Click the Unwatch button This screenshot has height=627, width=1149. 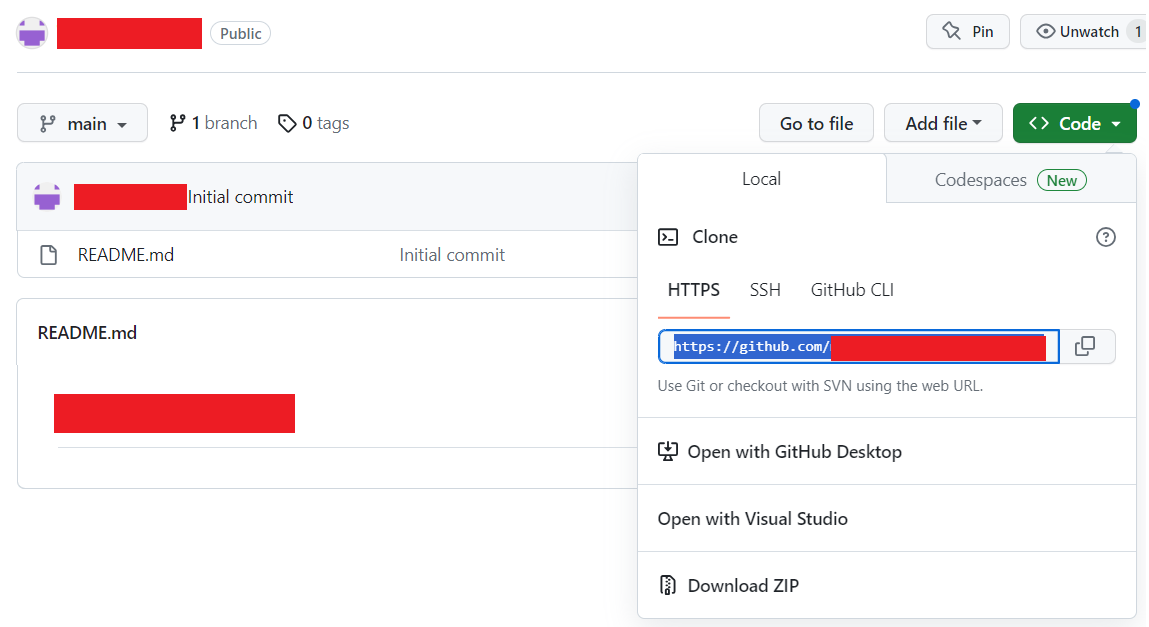click(x=1082, y=31)
